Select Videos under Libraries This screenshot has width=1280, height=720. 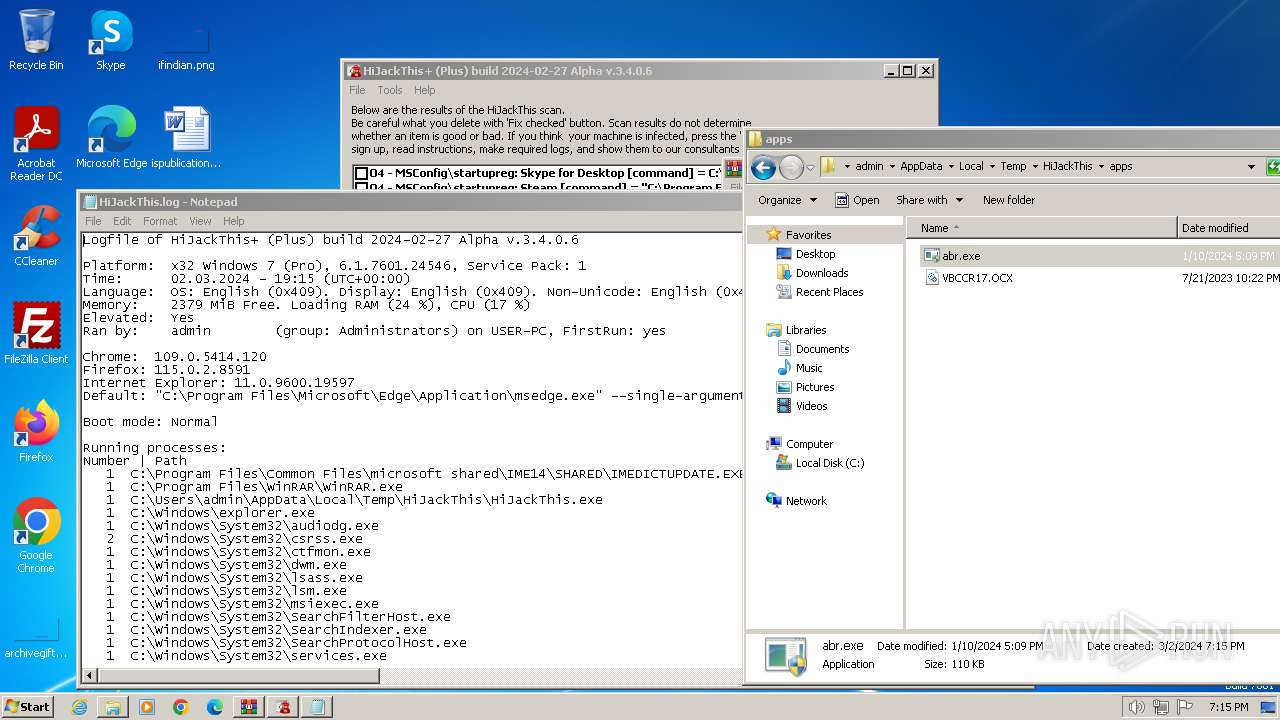(x=811, y=406)
